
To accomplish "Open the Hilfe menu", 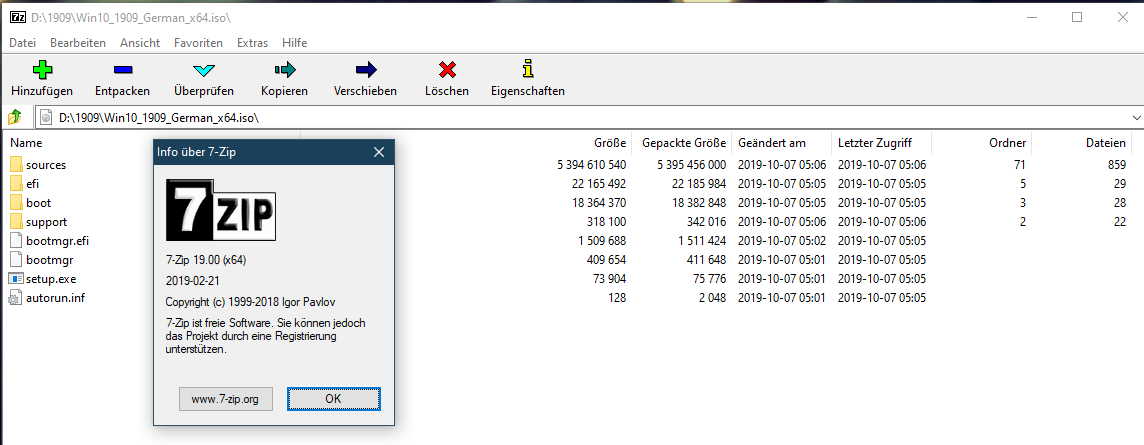I will pos(295,43).
